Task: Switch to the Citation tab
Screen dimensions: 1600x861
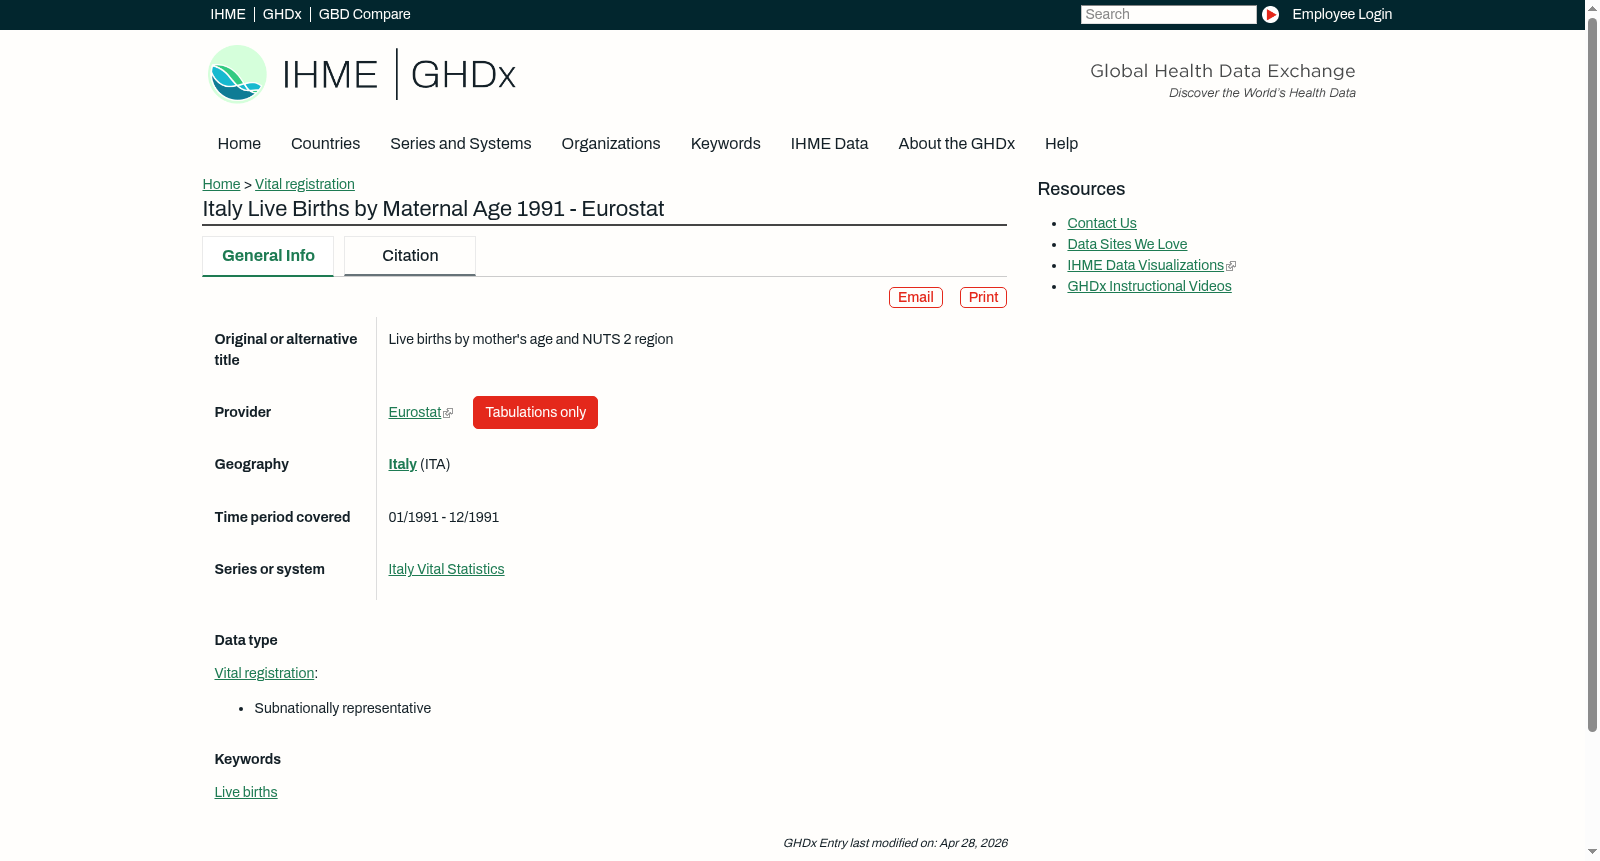Action: click(410, 256)
